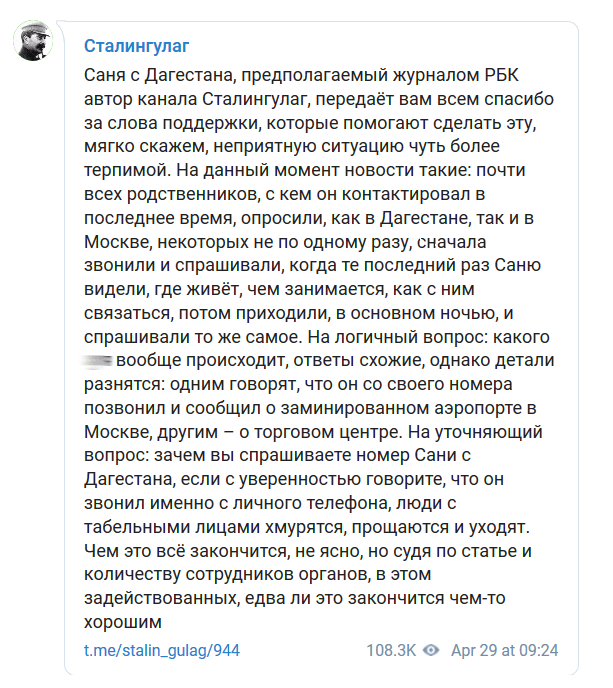This screenshot has width=613, height=688.
Task: Click the Apr 29 at 09:24 timestamp
Action: pyautogui.click(x=505, y=650)
